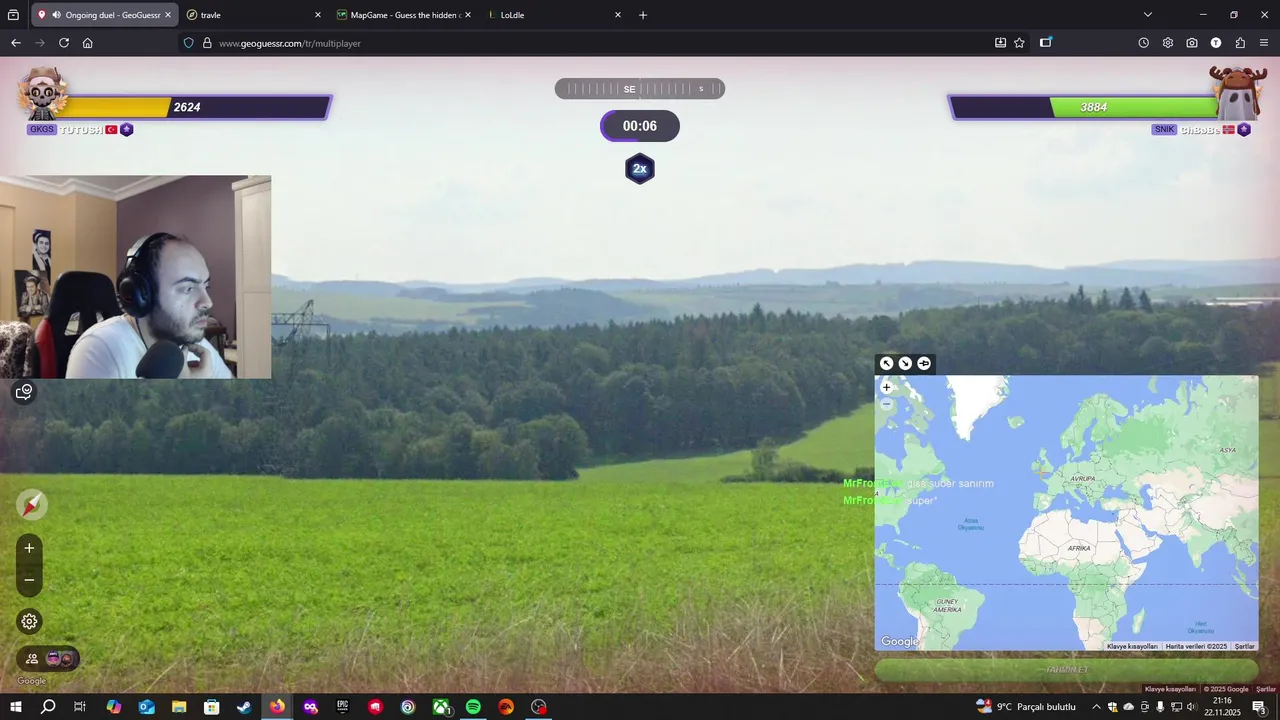This screenshot has width=1280, height=720.
Task: Open weather widget 9°C Parçalı bulutlu
Action: tap(1026, 707)
